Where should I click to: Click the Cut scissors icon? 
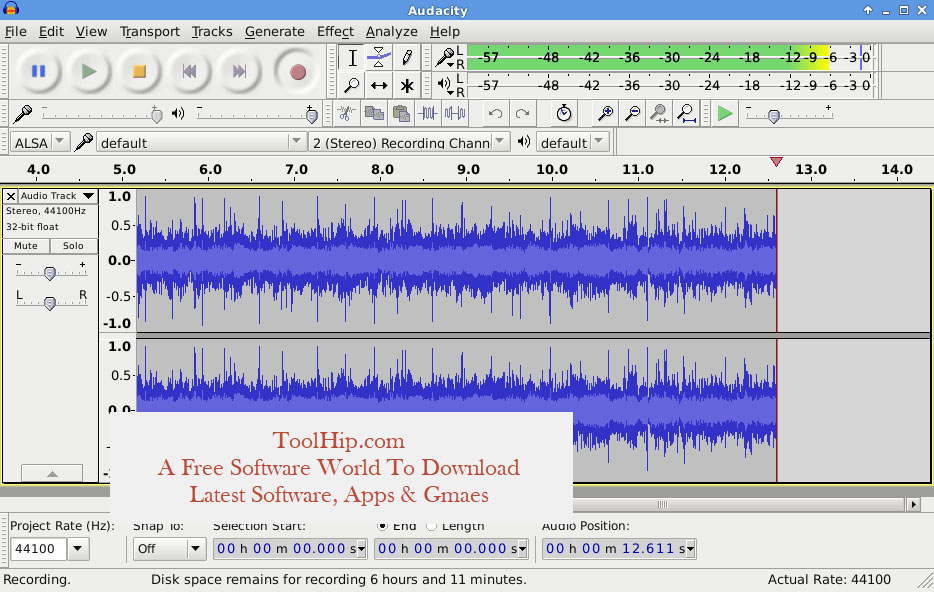pyautogui.click(x=346, y=113)
